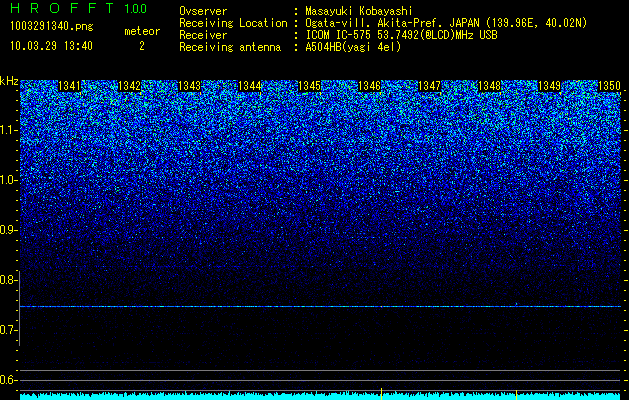Click the Receiver label
The width and height of the screenshot is (629, 400).
(x=203, y=35)
